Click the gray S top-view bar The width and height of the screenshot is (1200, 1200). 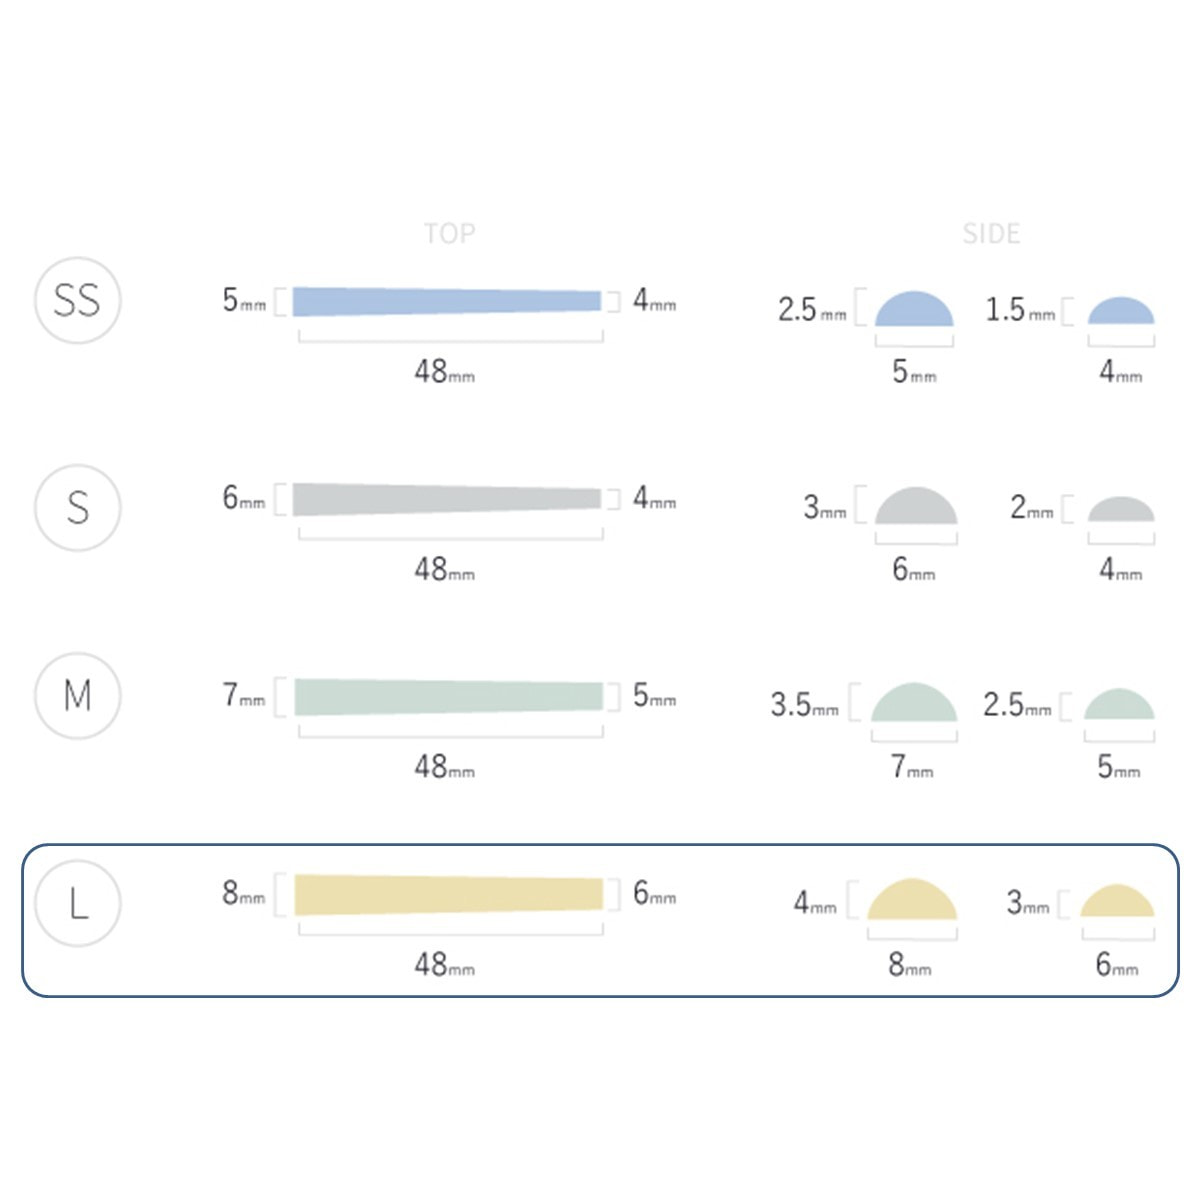pos(447,499)
